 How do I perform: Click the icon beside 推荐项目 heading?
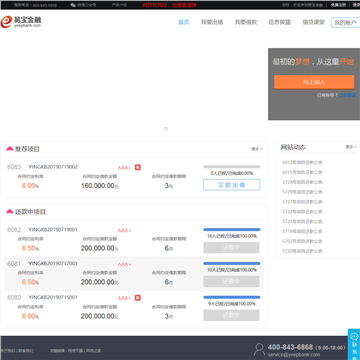pos(10,149)
